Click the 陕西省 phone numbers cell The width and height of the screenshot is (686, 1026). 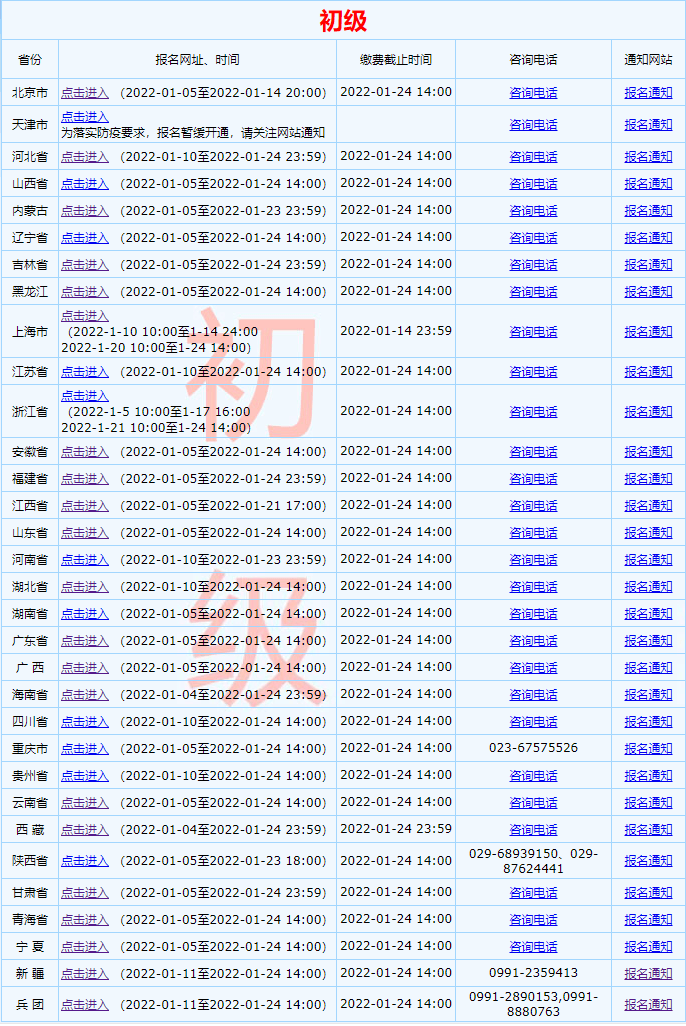tap(533, 861)
